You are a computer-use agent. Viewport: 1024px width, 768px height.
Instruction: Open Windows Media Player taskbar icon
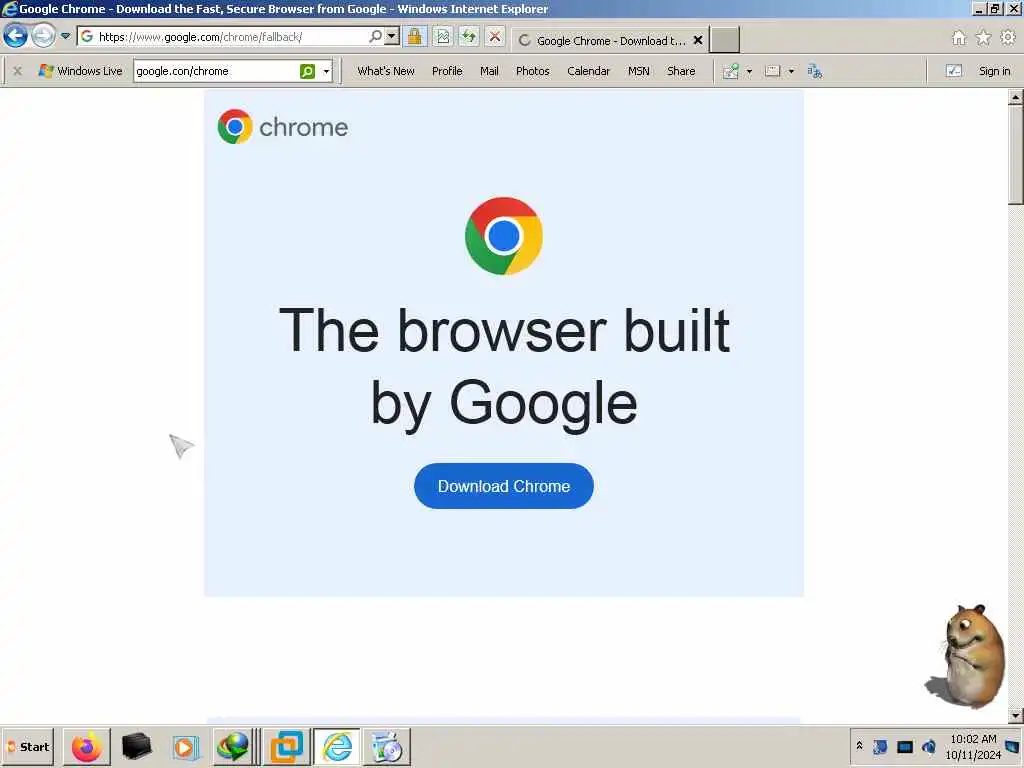pyautogui.click(x=185, y=747)
